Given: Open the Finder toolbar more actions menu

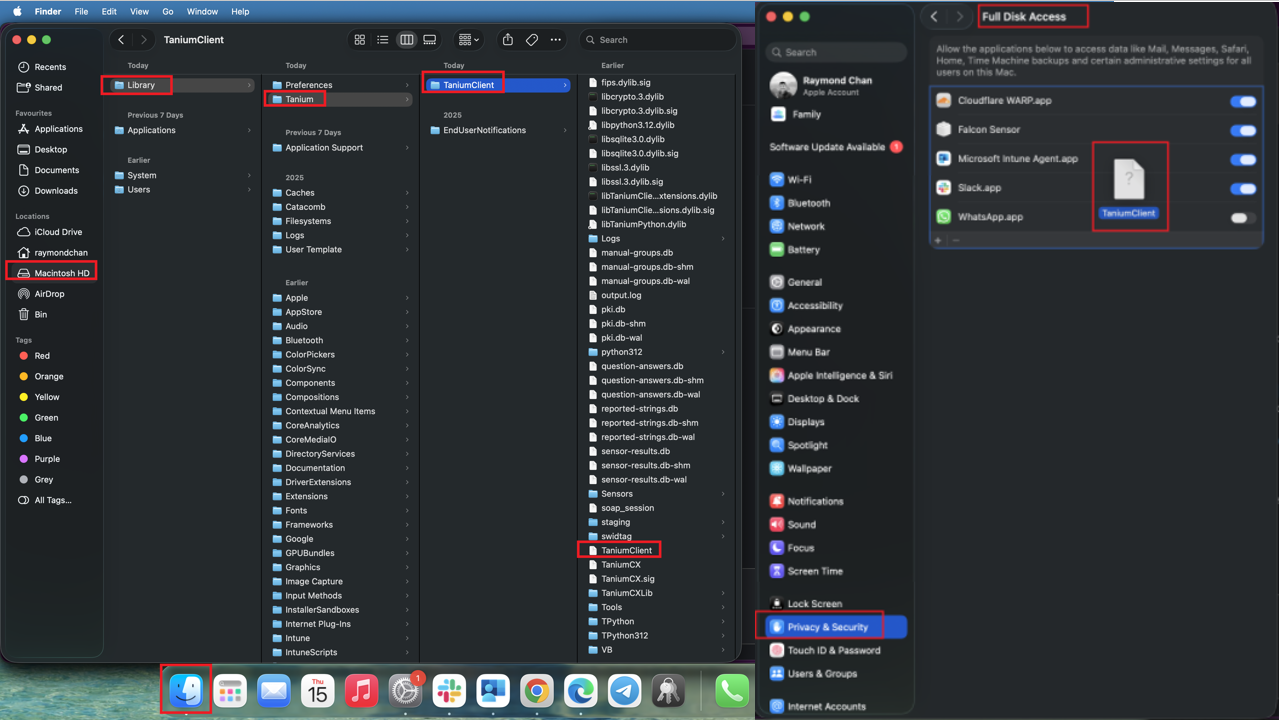Looking at the screenshot, I should (556, 40).
